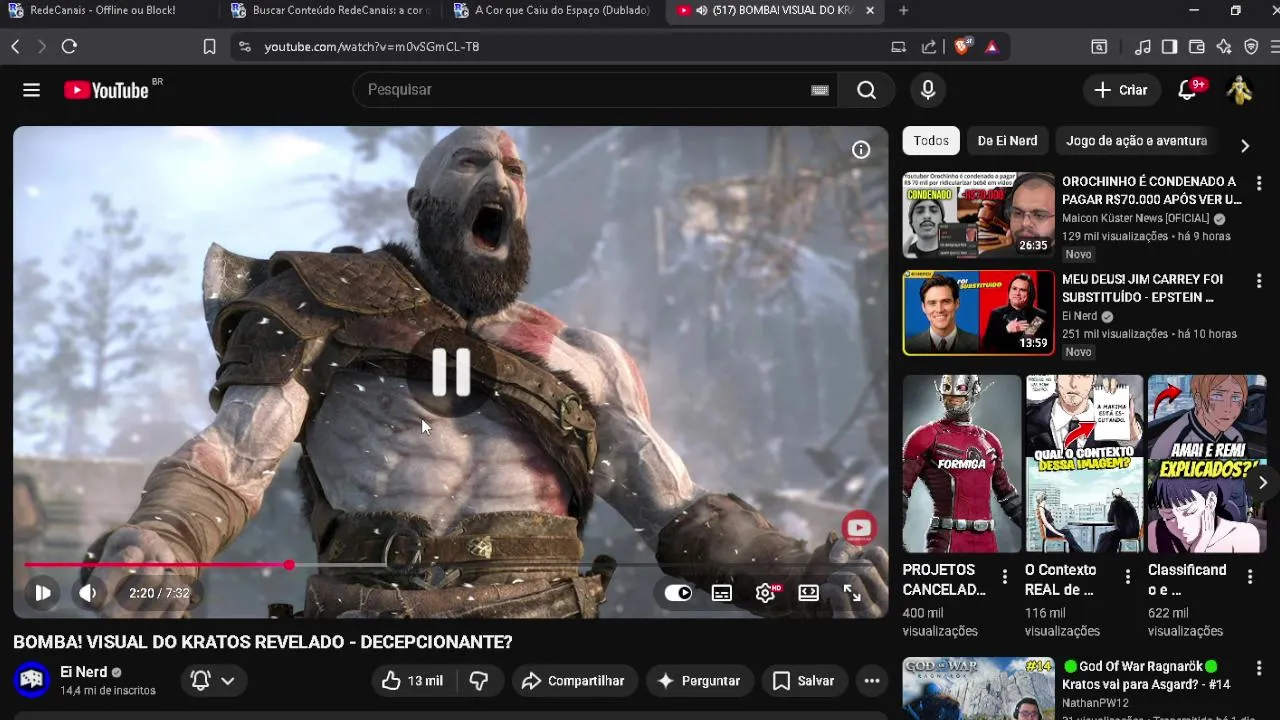Open PROJETOS CANCELADOS short thumbnail
1280x720 pixels.
pyautogui.click(x=962, y=464)
